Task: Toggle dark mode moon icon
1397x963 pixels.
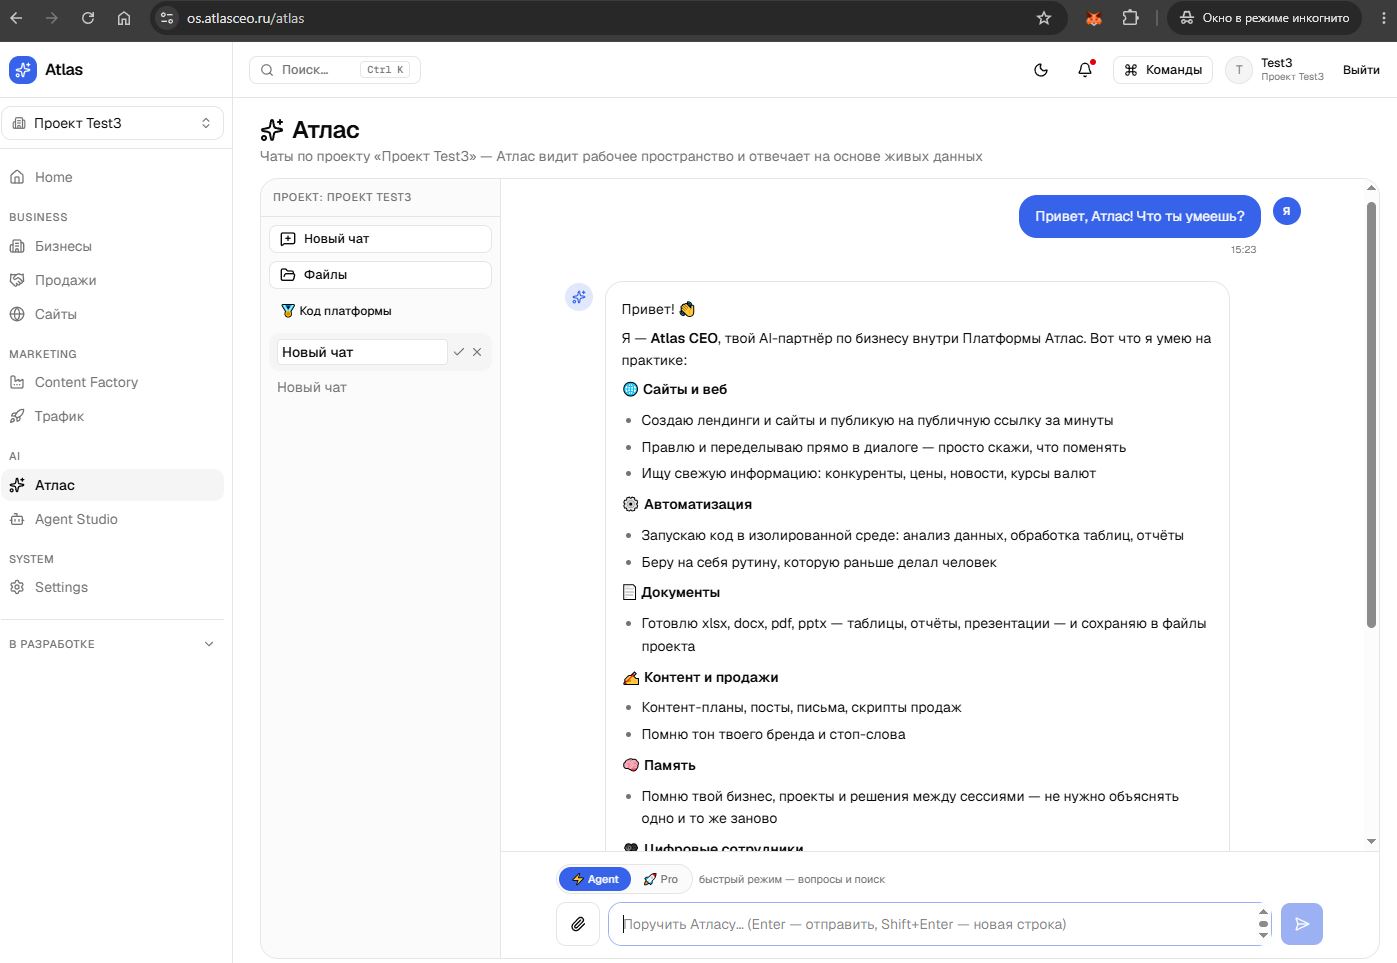Action: 1041,70
